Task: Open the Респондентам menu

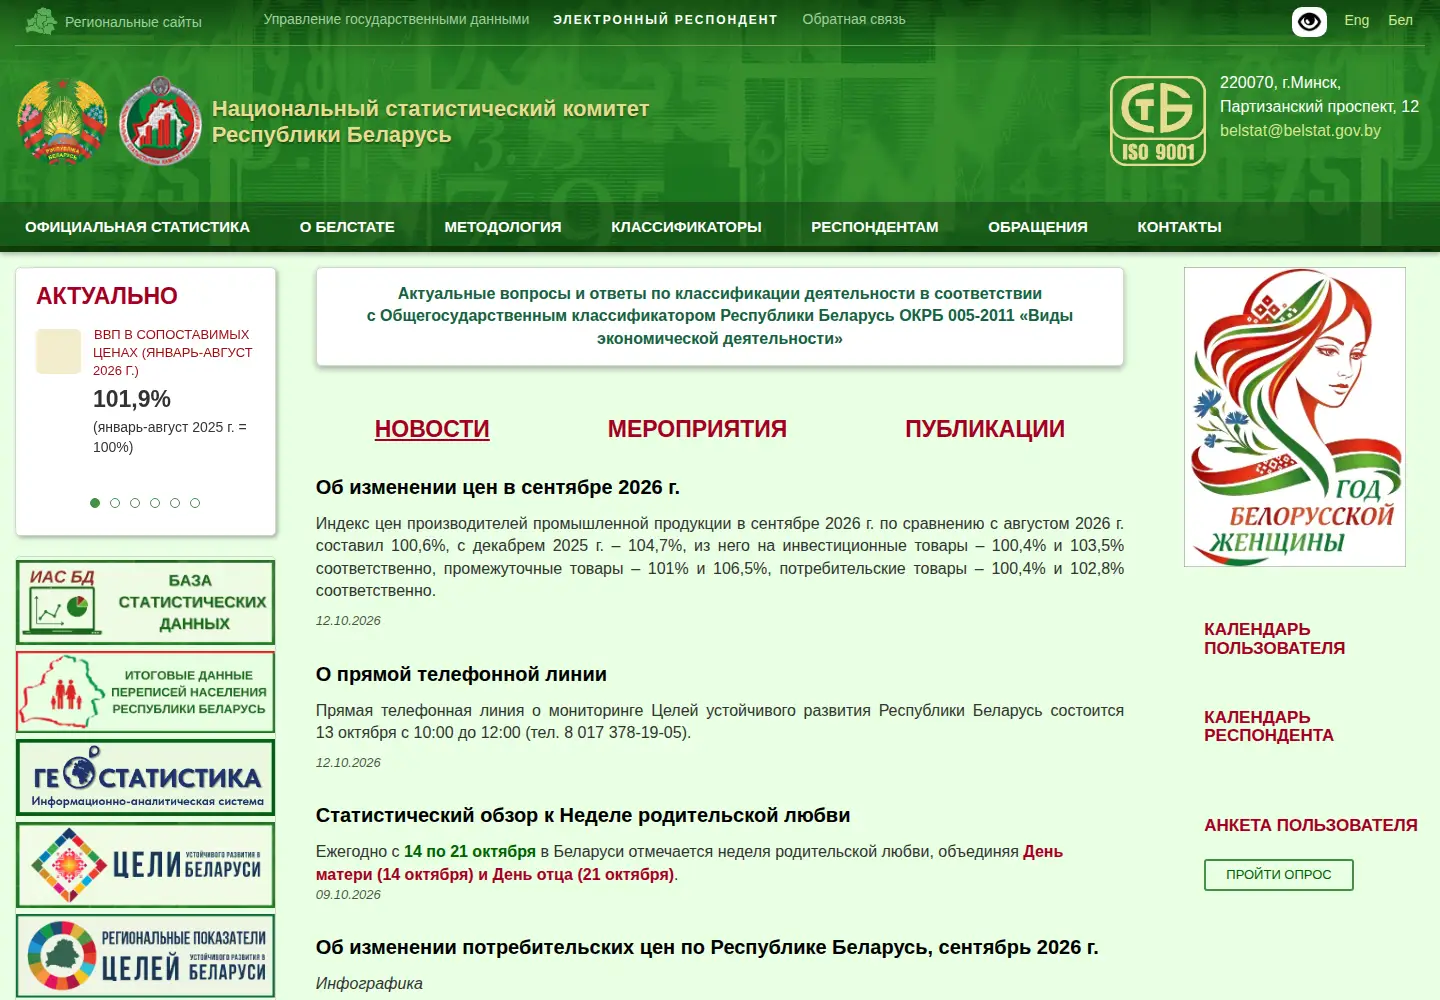Action: click(x=875, y=227)
